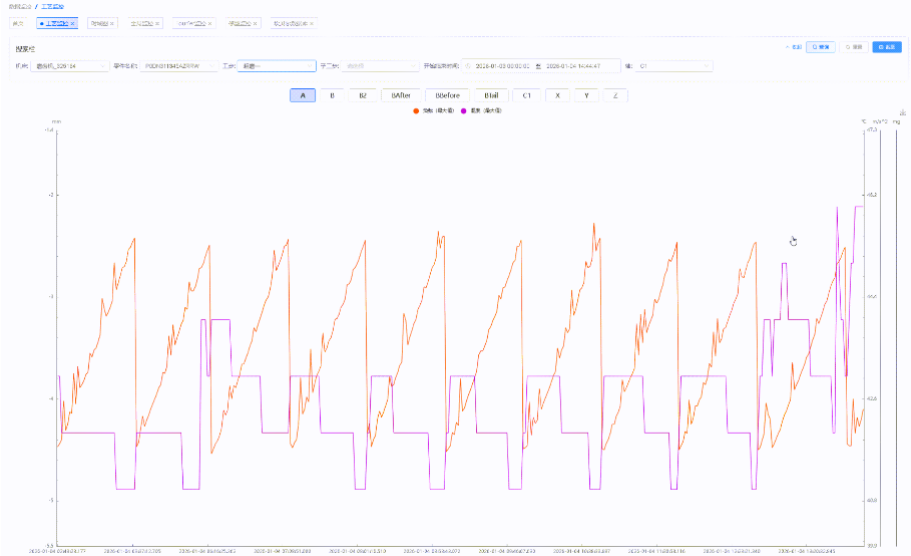Toggle the orange load series legend
Image resolution: width=911 pixels, height=556 pixels.
[x=414, y=111]
